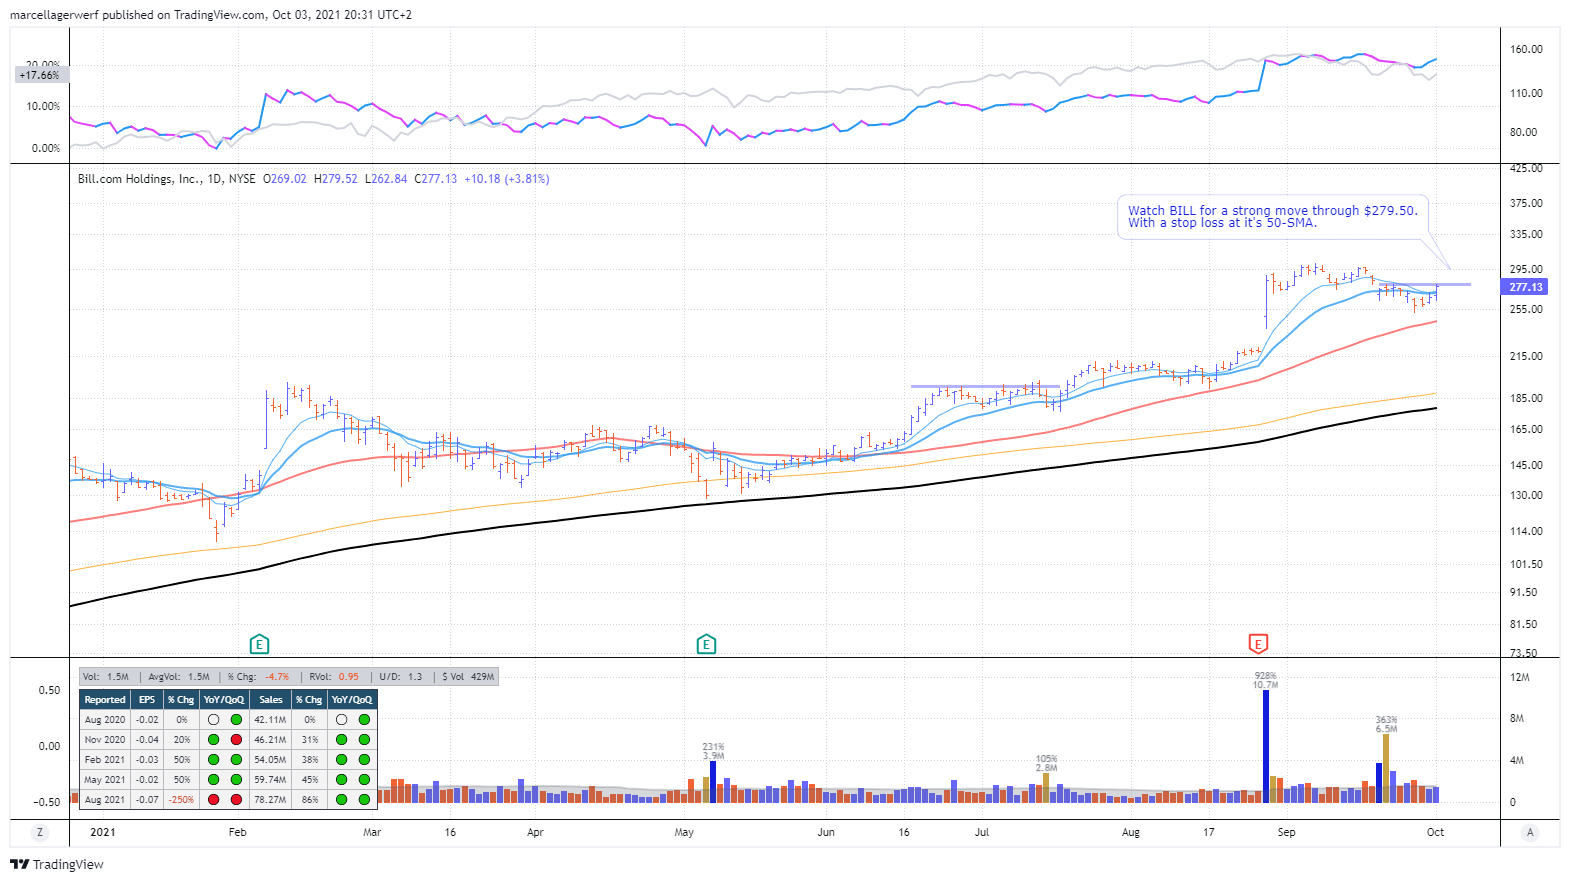The width and height of the screenshot is (1570, 882).
Task: Click the EPS column header
Action: pos(147,700)
